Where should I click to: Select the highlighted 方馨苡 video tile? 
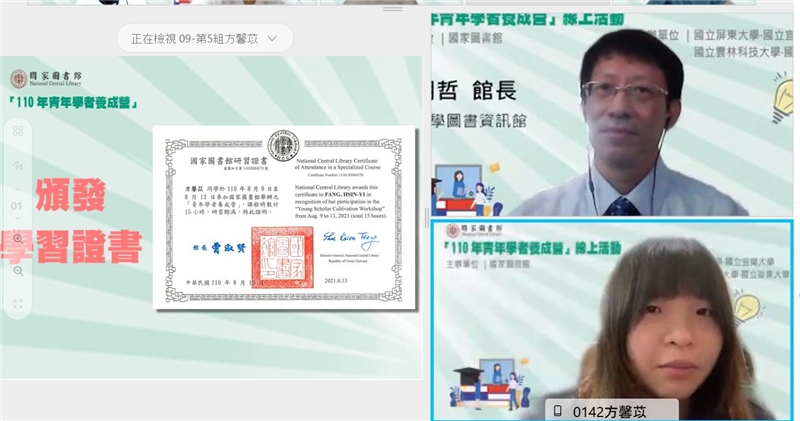coord(612,320)
